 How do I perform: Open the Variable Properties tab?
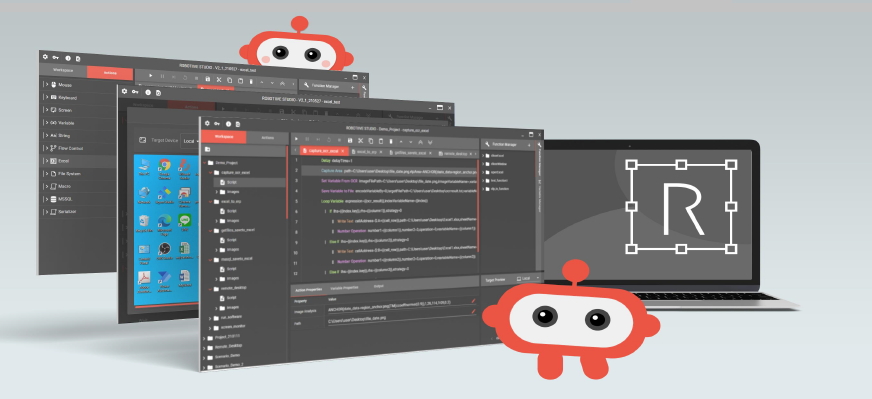(344, 288)
